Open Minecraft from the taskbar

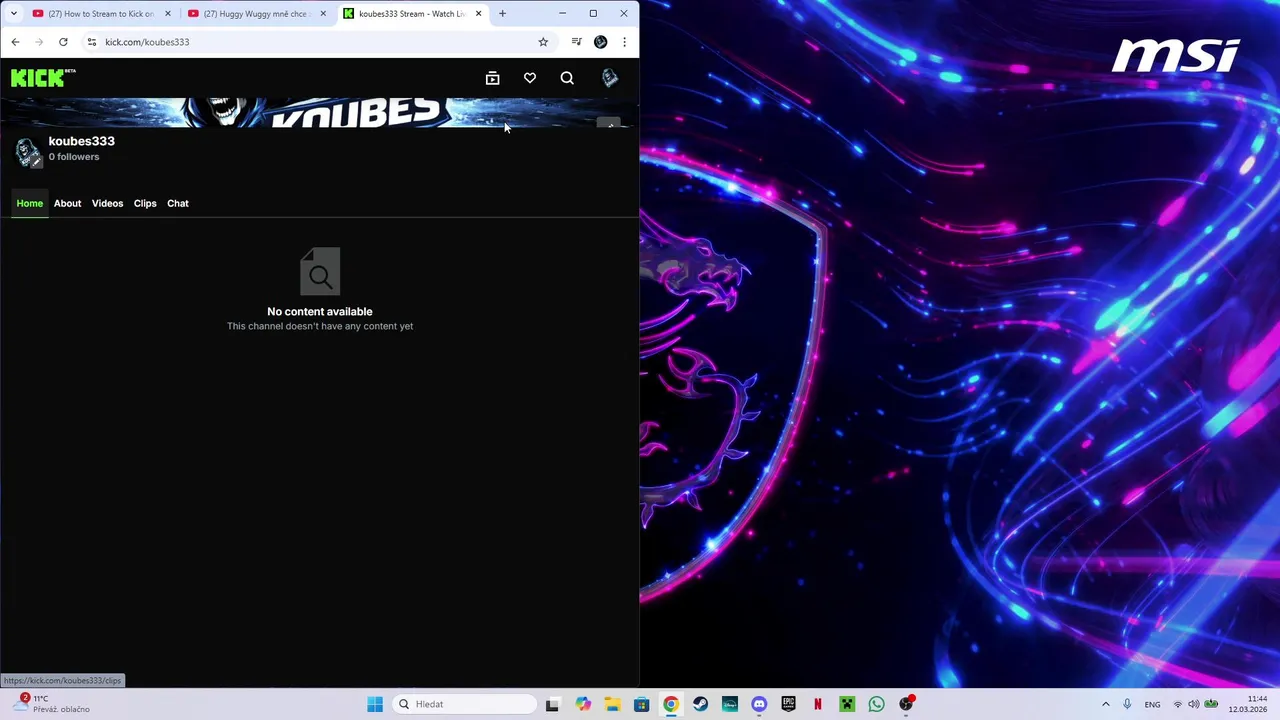(847, 704)
